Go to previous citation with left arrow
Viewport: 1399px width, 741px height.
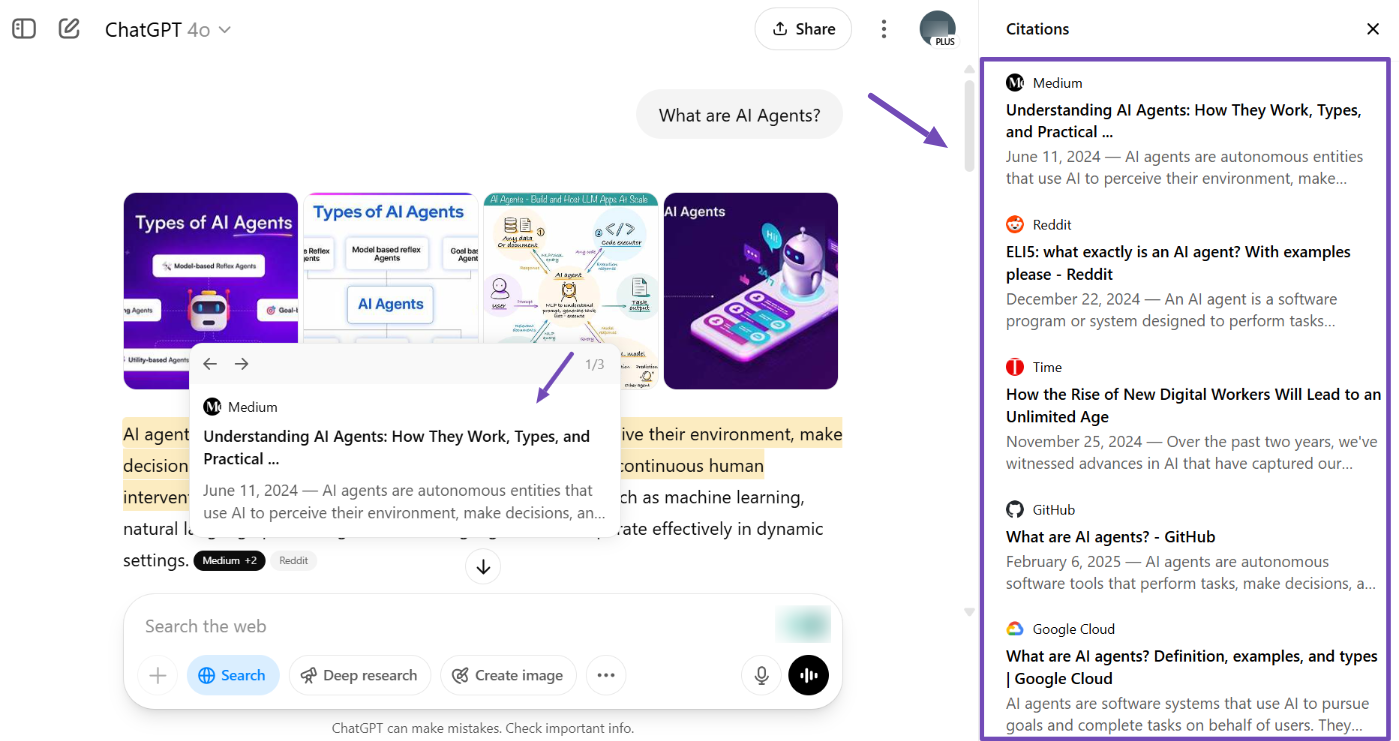coord(210,364)
